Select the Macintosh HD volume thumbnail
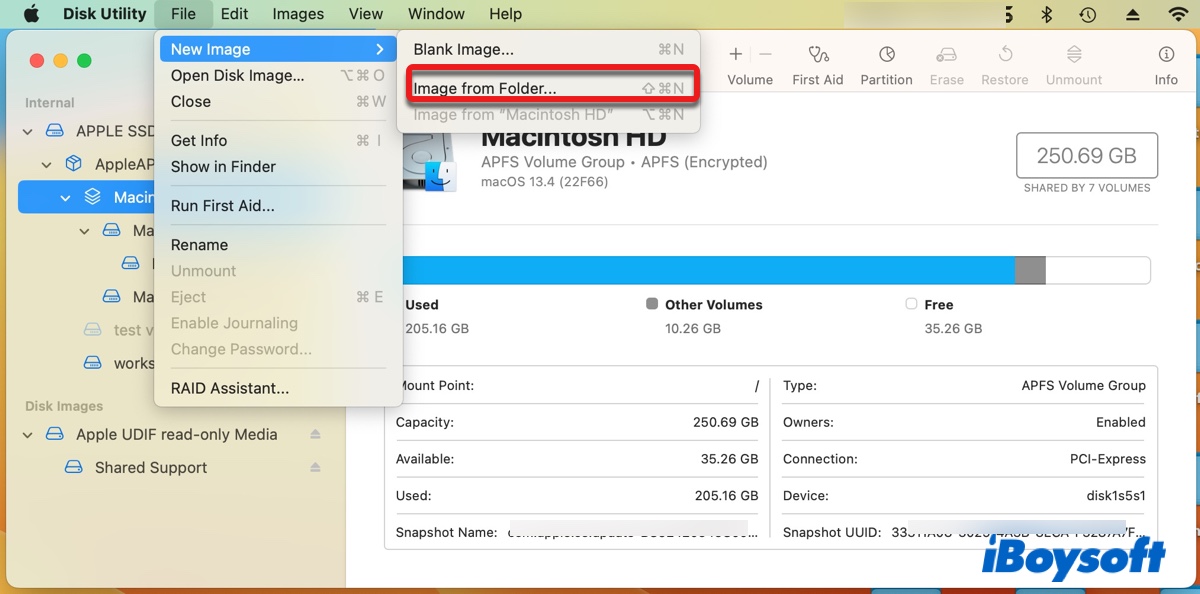Viewport: 1200px width, 594px height. pyautogui.click(x=430, y=160)
